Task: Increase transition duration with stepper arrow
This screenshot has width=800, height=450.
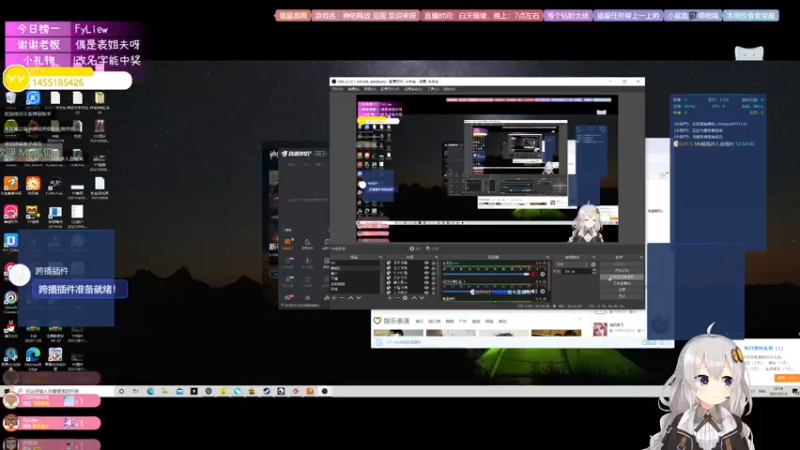Action: pos(594,269)
